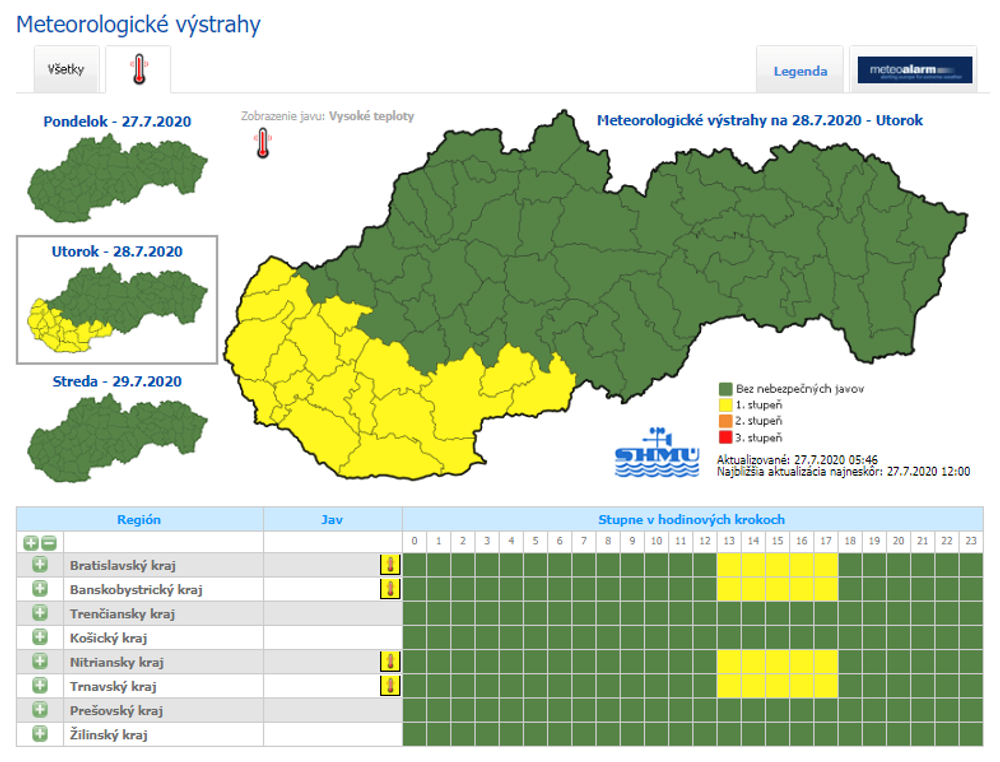This screenshot has height=762, width=1000.
Task: Expand the Prešovský kraj row
Action: tap(40, 710)
